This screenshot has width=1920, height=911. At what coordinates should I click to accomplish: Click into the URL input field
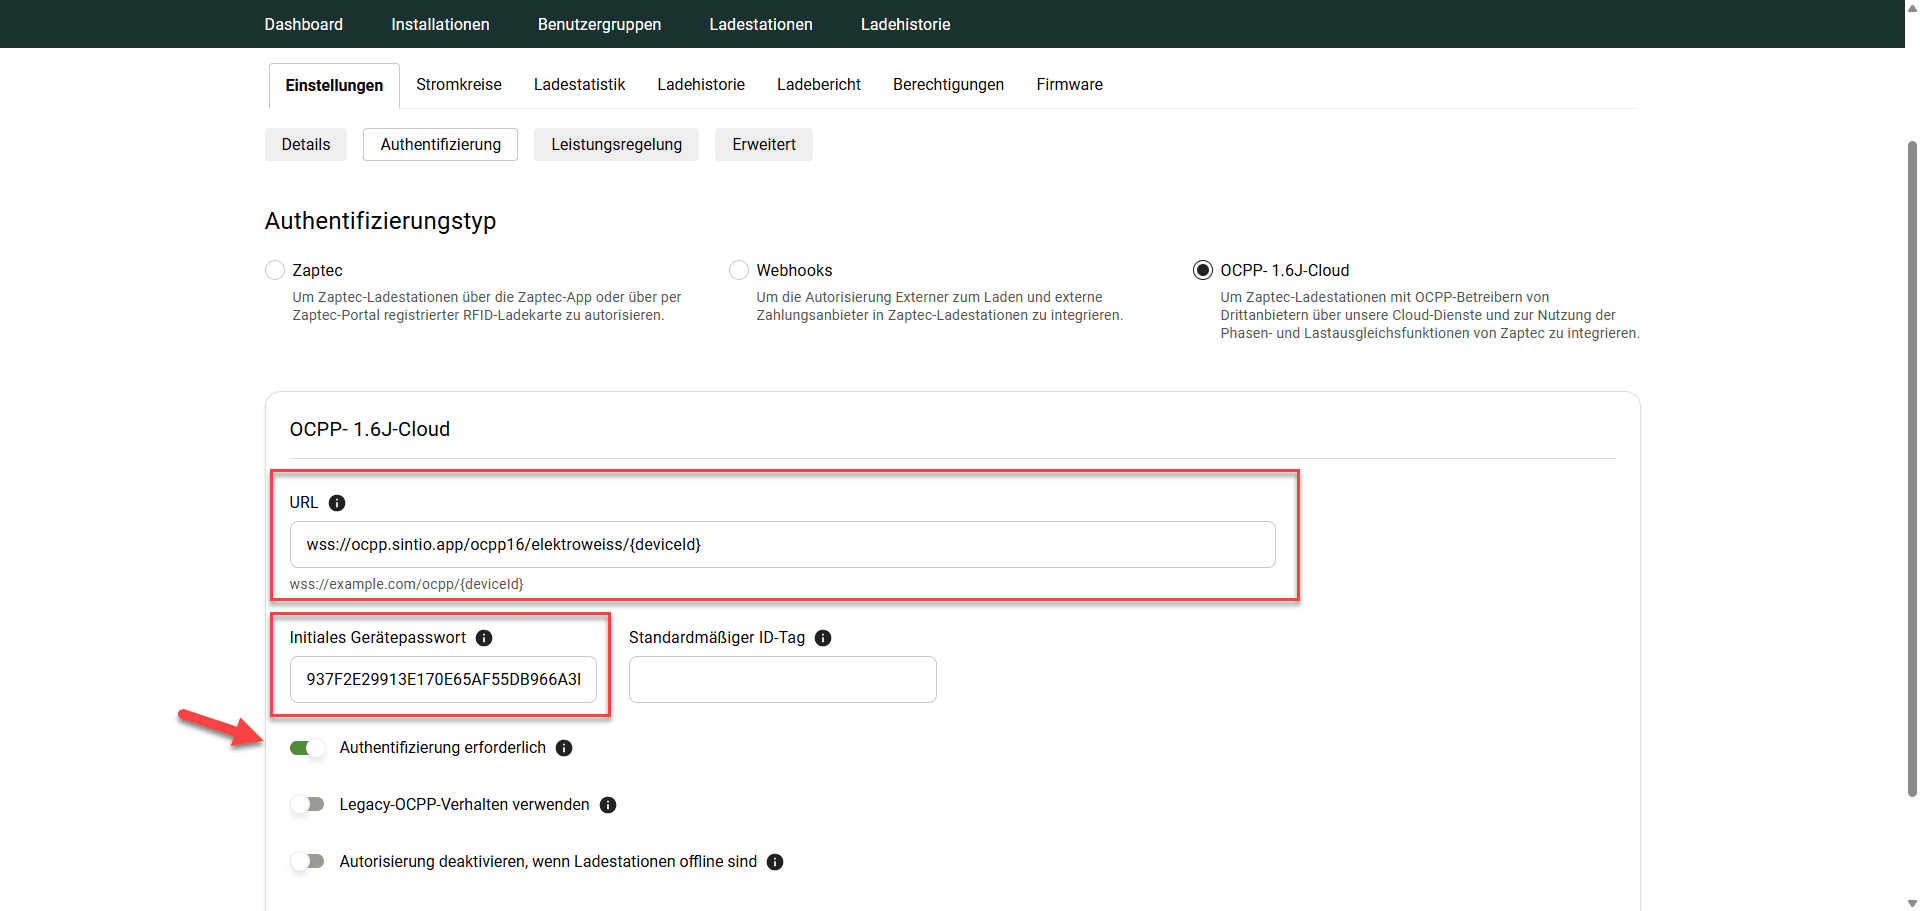pos(782,544)
